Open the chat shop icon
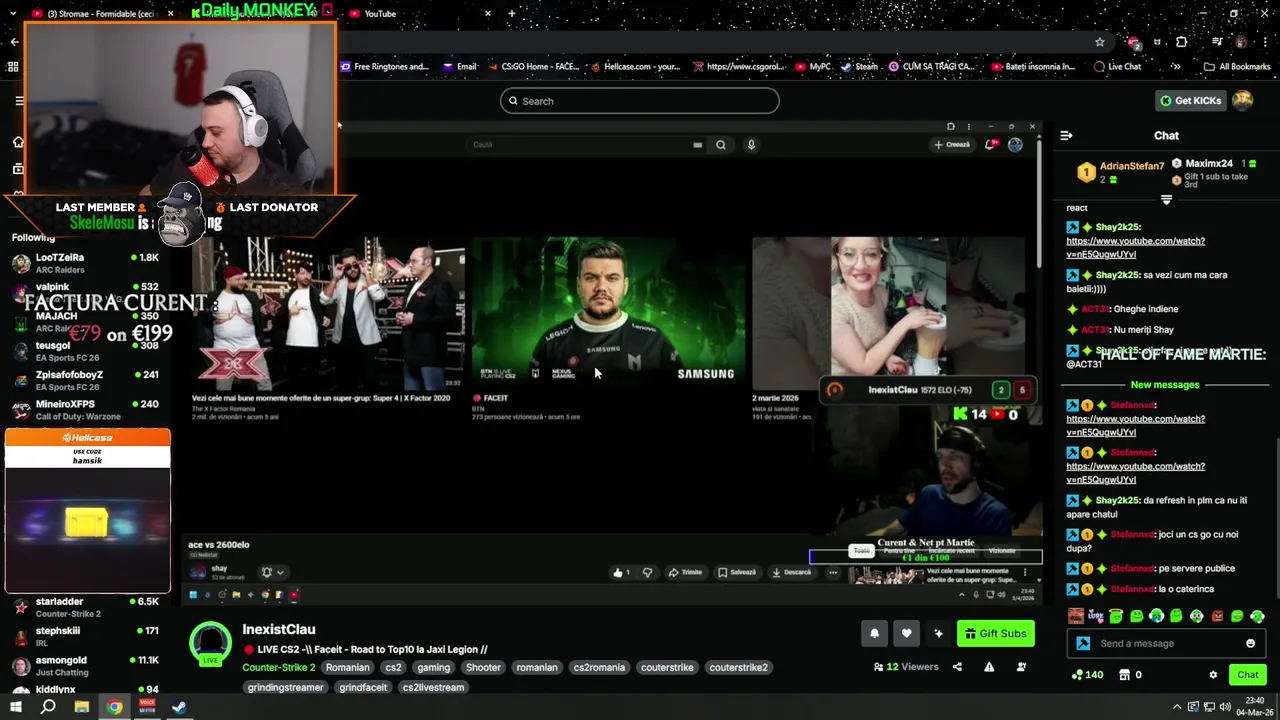 tap(1124, 675)
